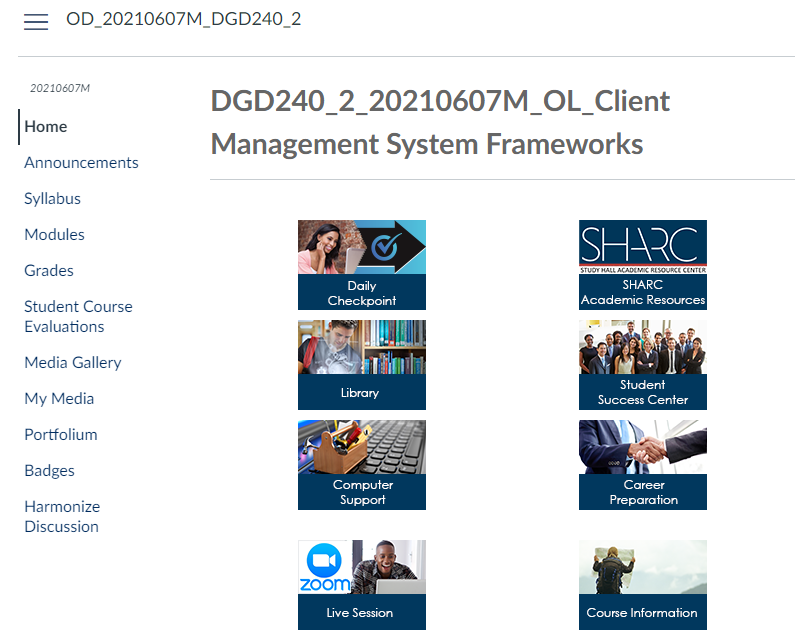The image size is (803, 640).
Task: Open the Career Preparation tile
Action: click(x=642, y=465)
